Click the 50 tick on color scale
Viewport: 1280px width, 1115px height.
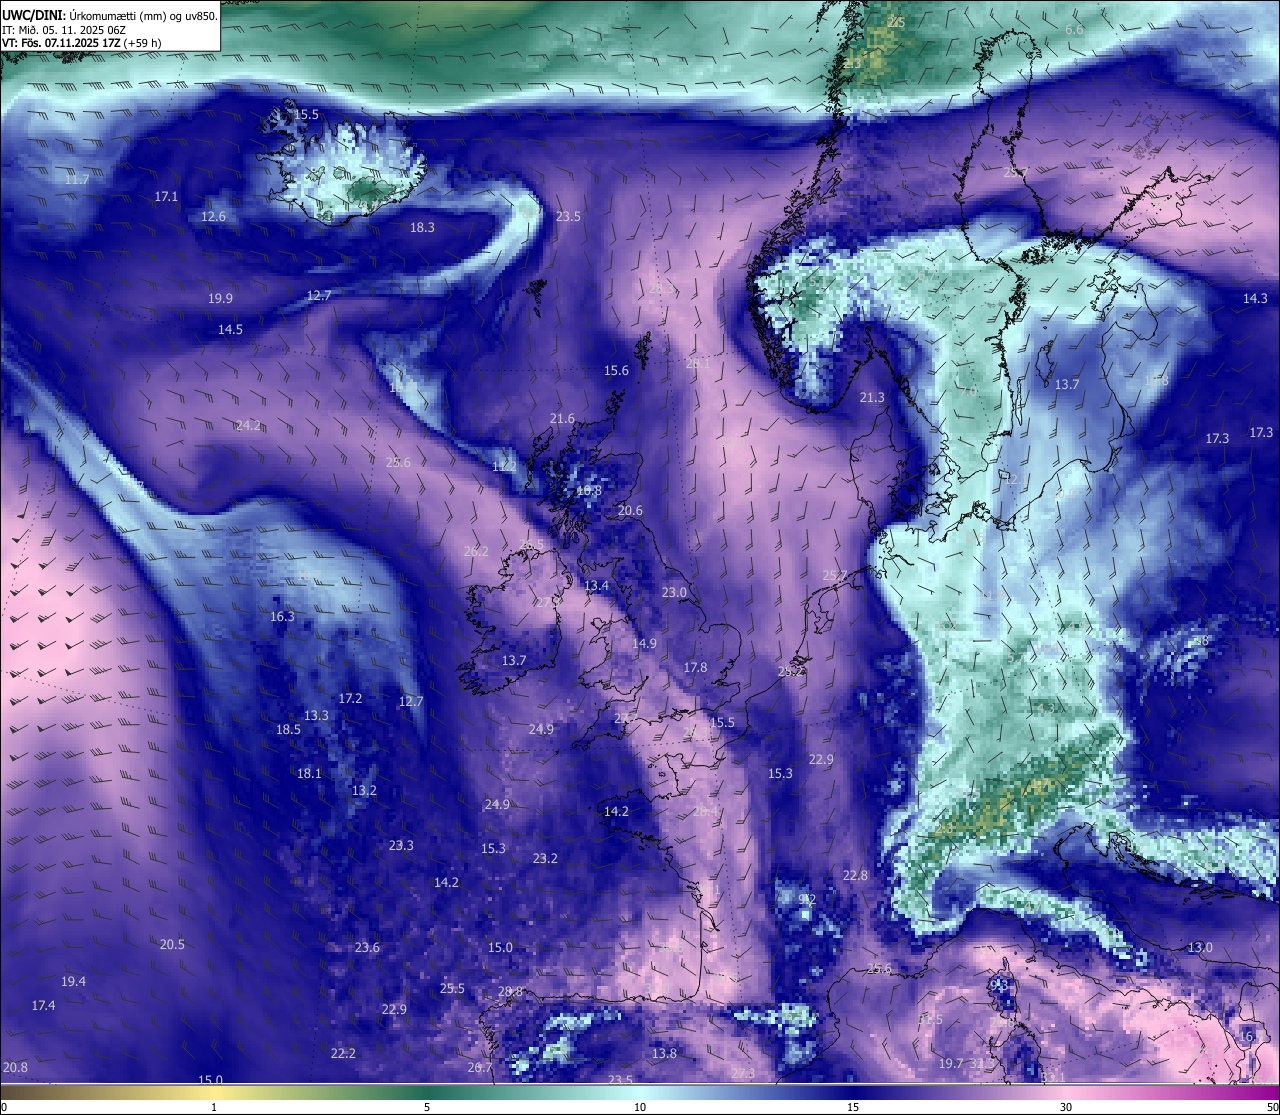coord(1272,1107)
